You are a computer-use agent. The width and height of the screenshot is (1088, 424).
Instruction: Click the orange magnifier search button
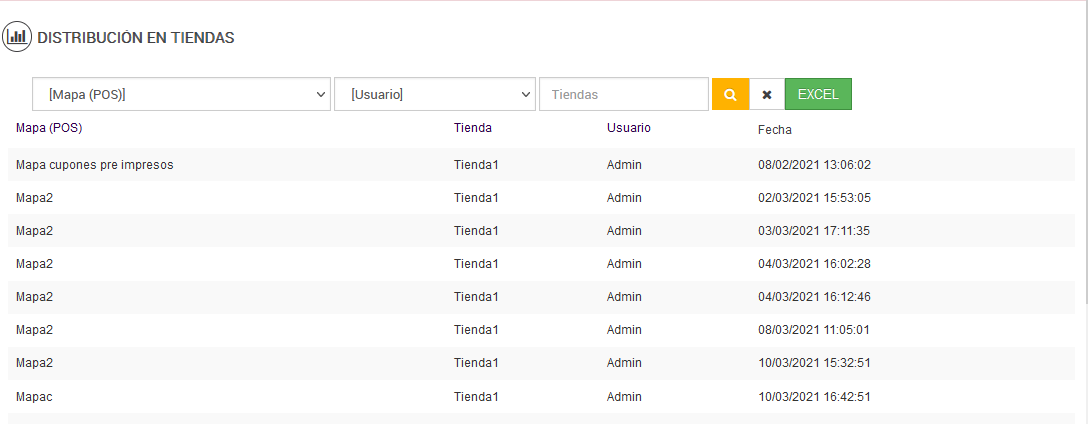[x=730, y=95]
